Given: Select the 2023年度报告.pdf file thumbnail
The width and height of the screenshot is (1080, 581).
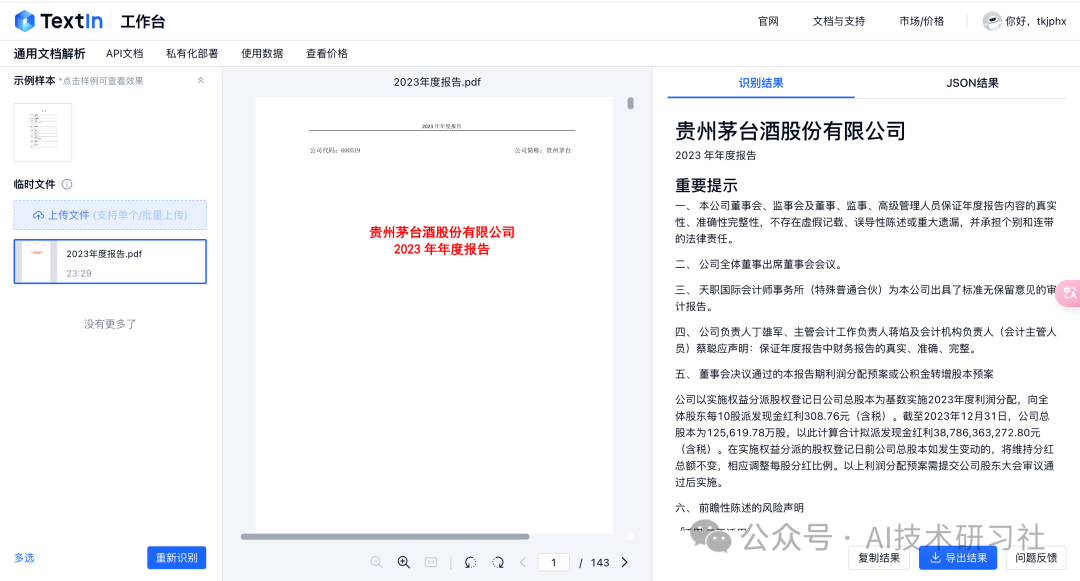Looking at the screenshot, I should pos(110,261).
